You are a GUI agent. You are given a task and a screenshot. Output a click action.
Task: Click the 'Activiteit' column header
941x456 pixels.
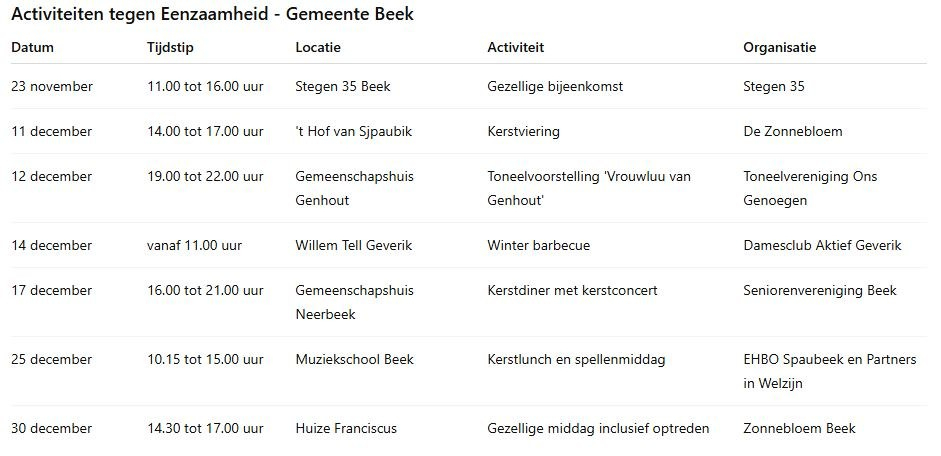(x=515, y=47)
